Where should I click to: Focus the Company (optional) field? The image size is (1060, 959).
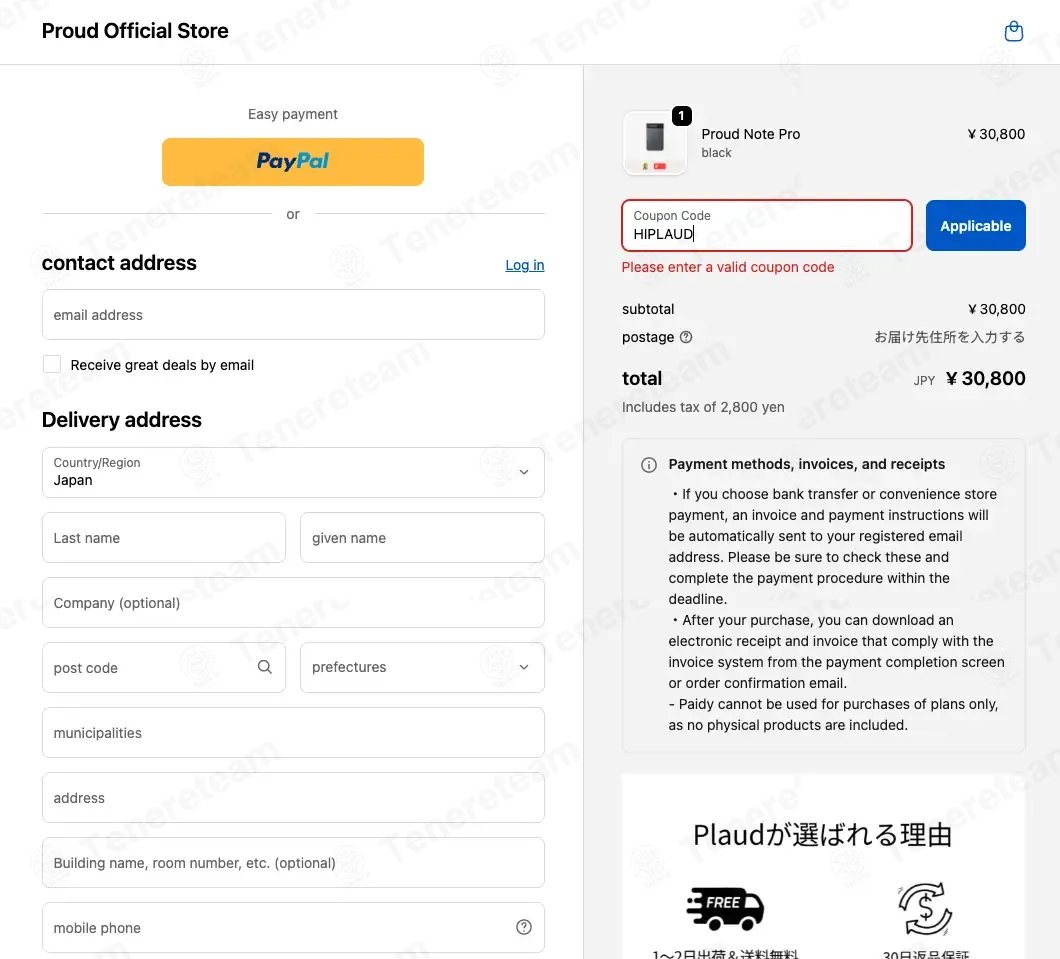click(293, 603)
